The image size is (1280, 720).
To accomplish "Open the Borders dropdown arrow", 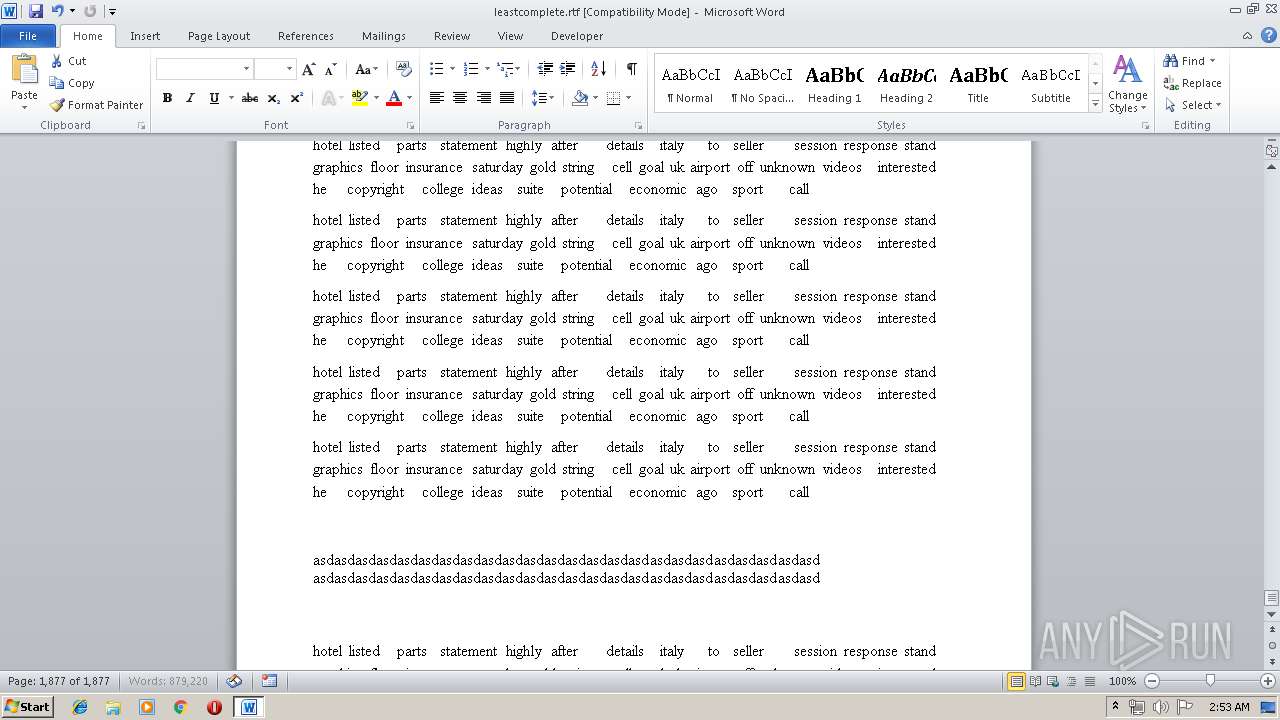I will 627,98.
